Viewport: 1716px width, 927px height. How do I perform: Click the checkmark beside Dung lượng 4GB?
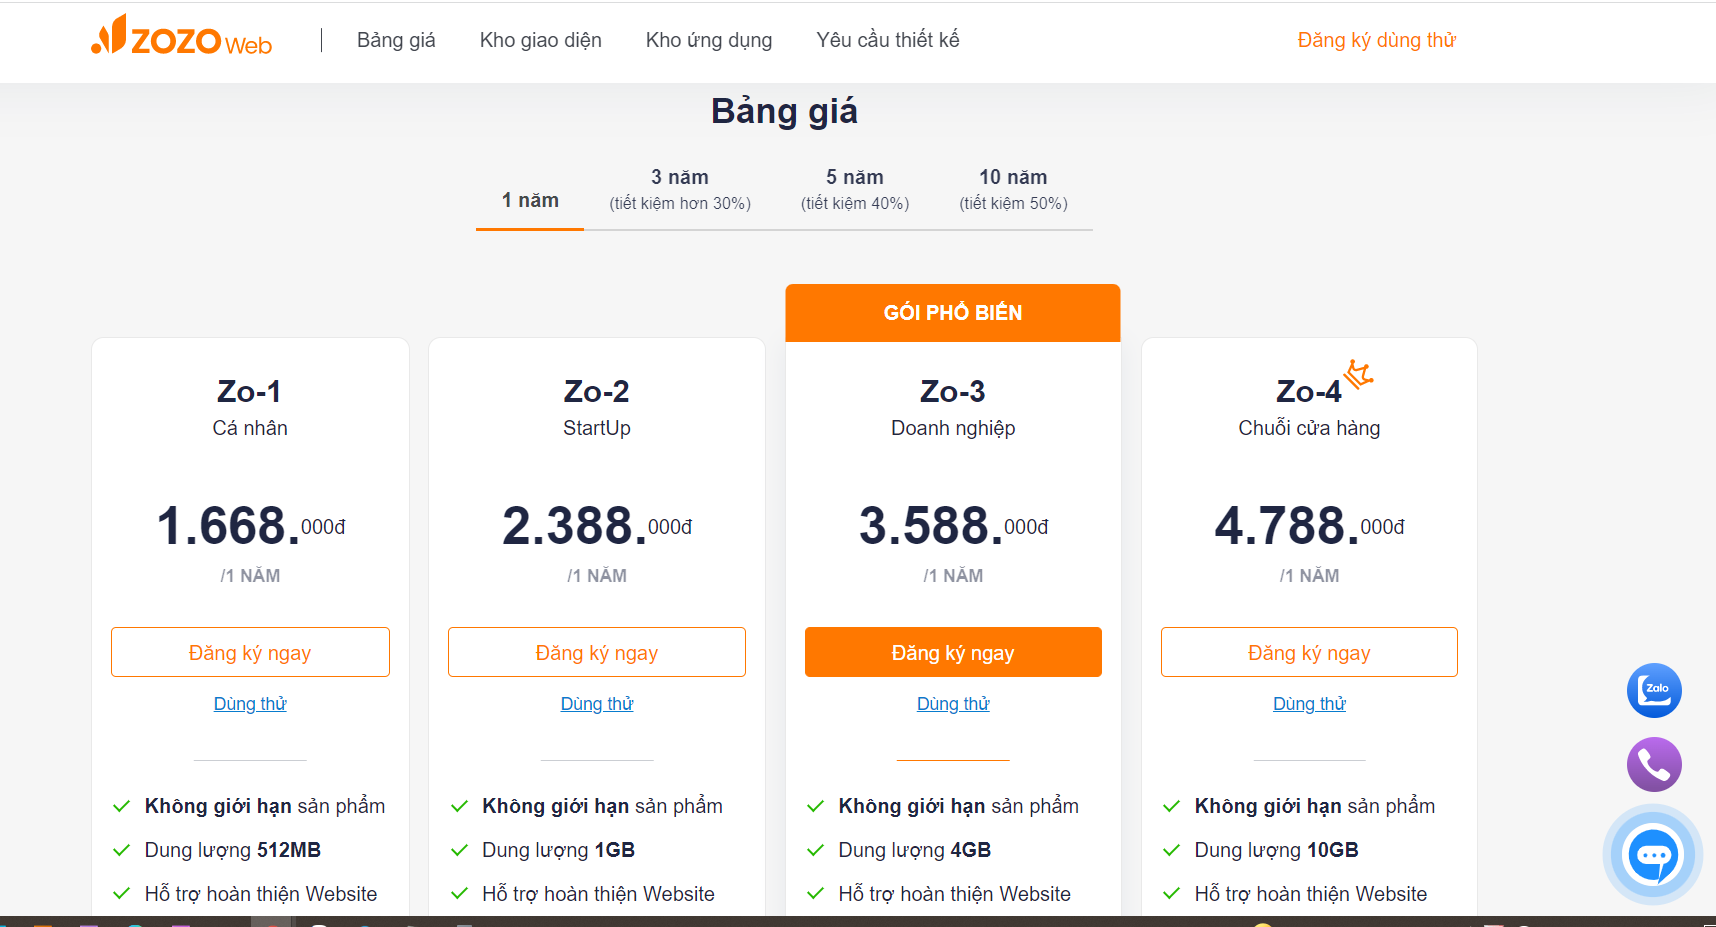tap(816, 850)
